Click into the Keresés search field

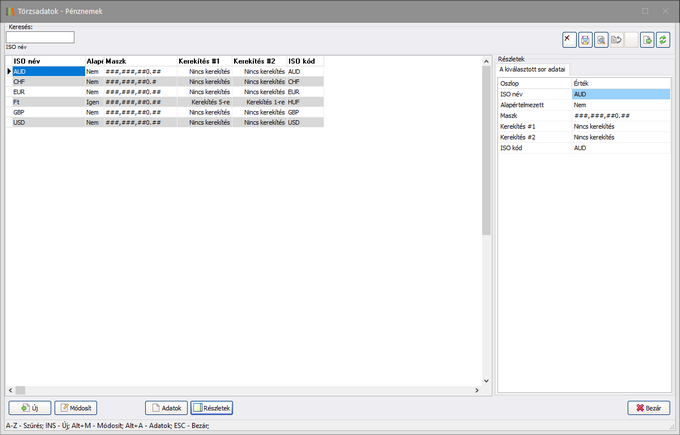coord(40,37)
